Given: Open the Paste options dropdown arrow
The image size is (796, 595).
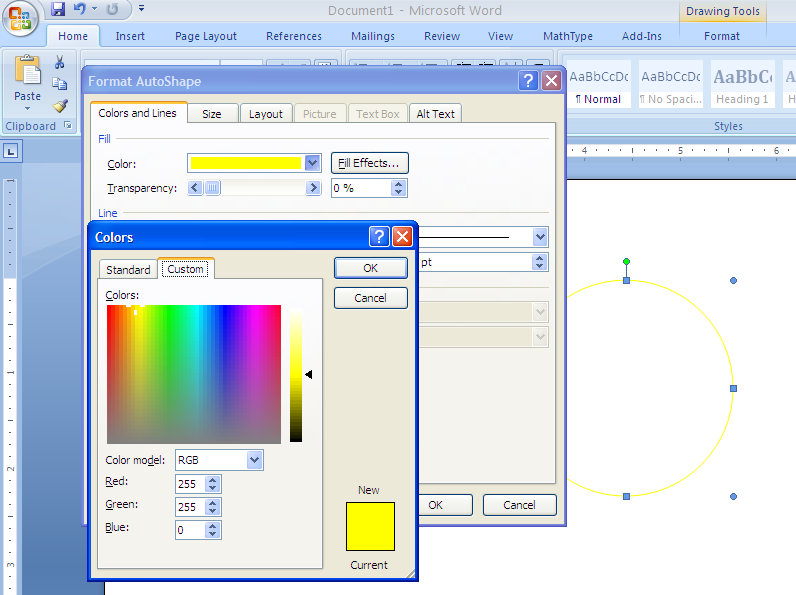Looking at the screenshot, I should click(x=27, y=109).
